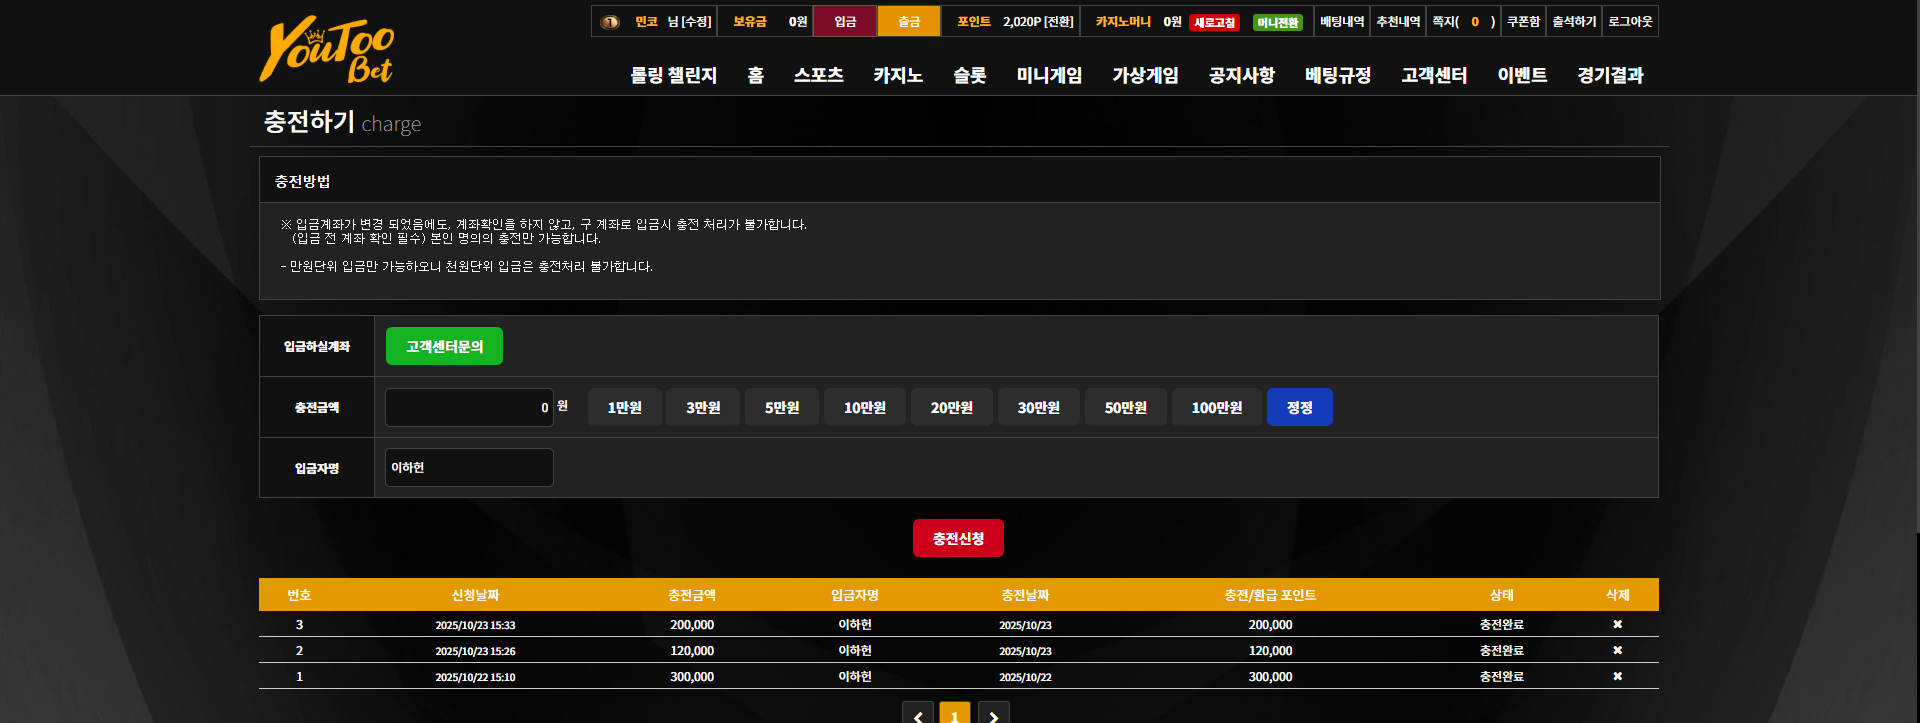
Task: Delete charge record number 2
Action: pyautogui.click(x=1617, y=650)
